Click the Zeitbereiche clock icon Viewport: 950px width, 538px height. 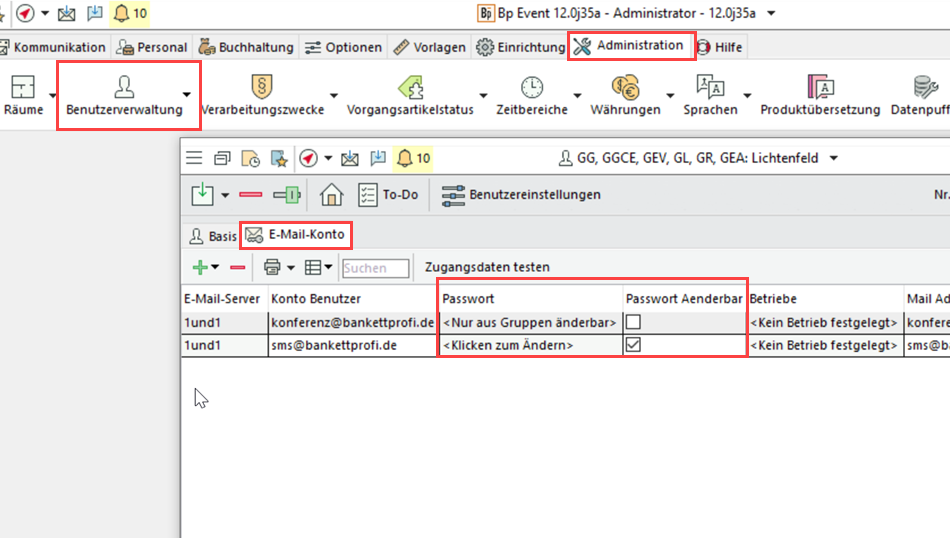tap(531, 87)
